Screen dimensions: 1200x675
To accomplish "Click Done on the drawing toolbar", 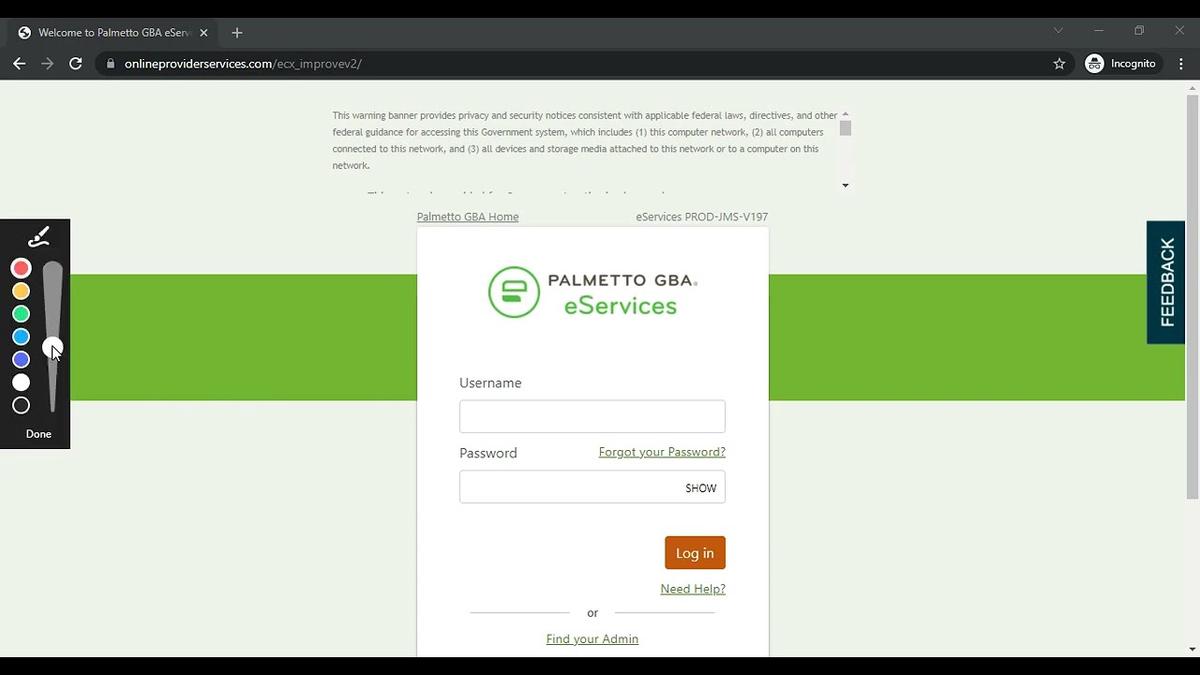I will tap(39, 434).
